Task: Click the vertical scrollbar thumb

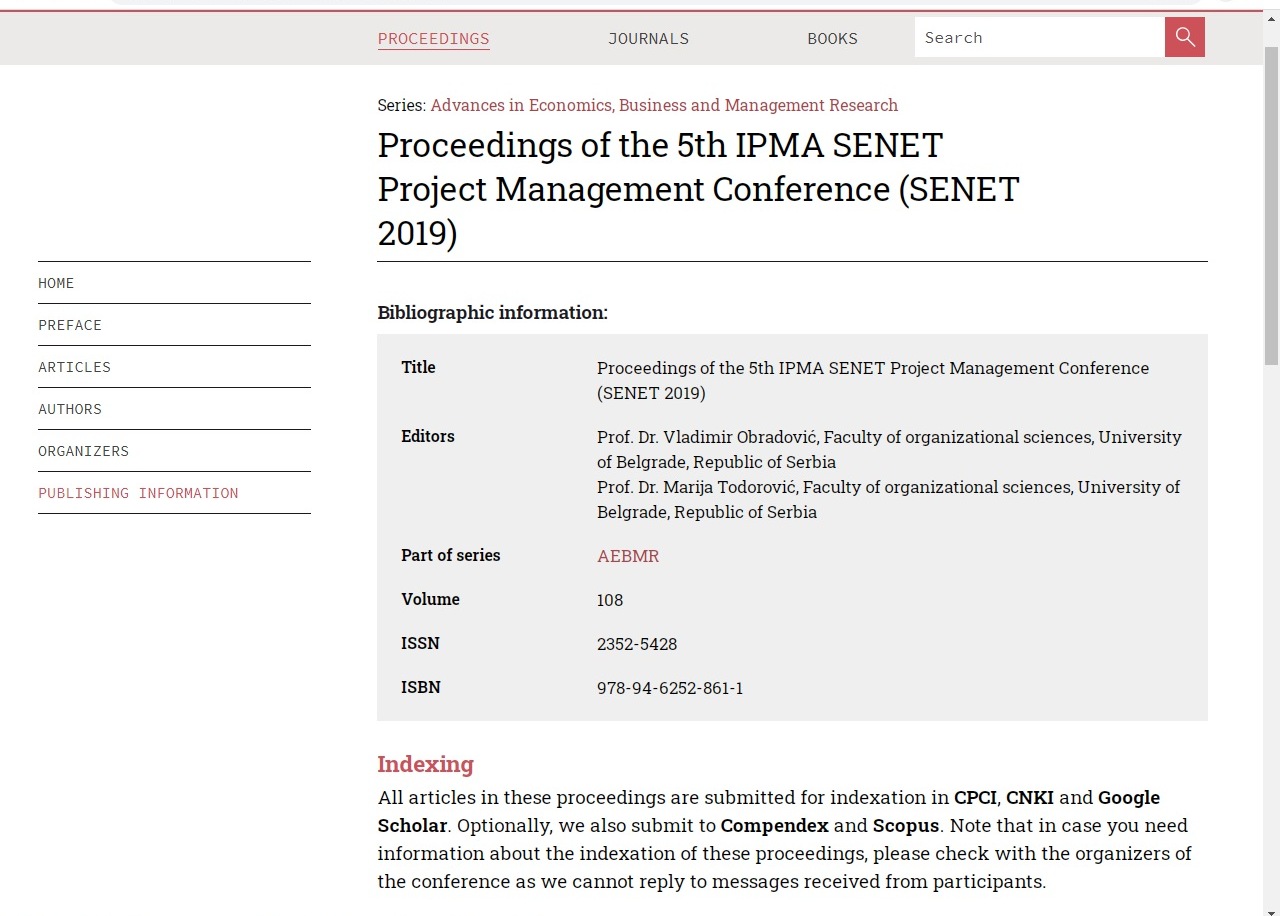Action: click(1271, 200)
